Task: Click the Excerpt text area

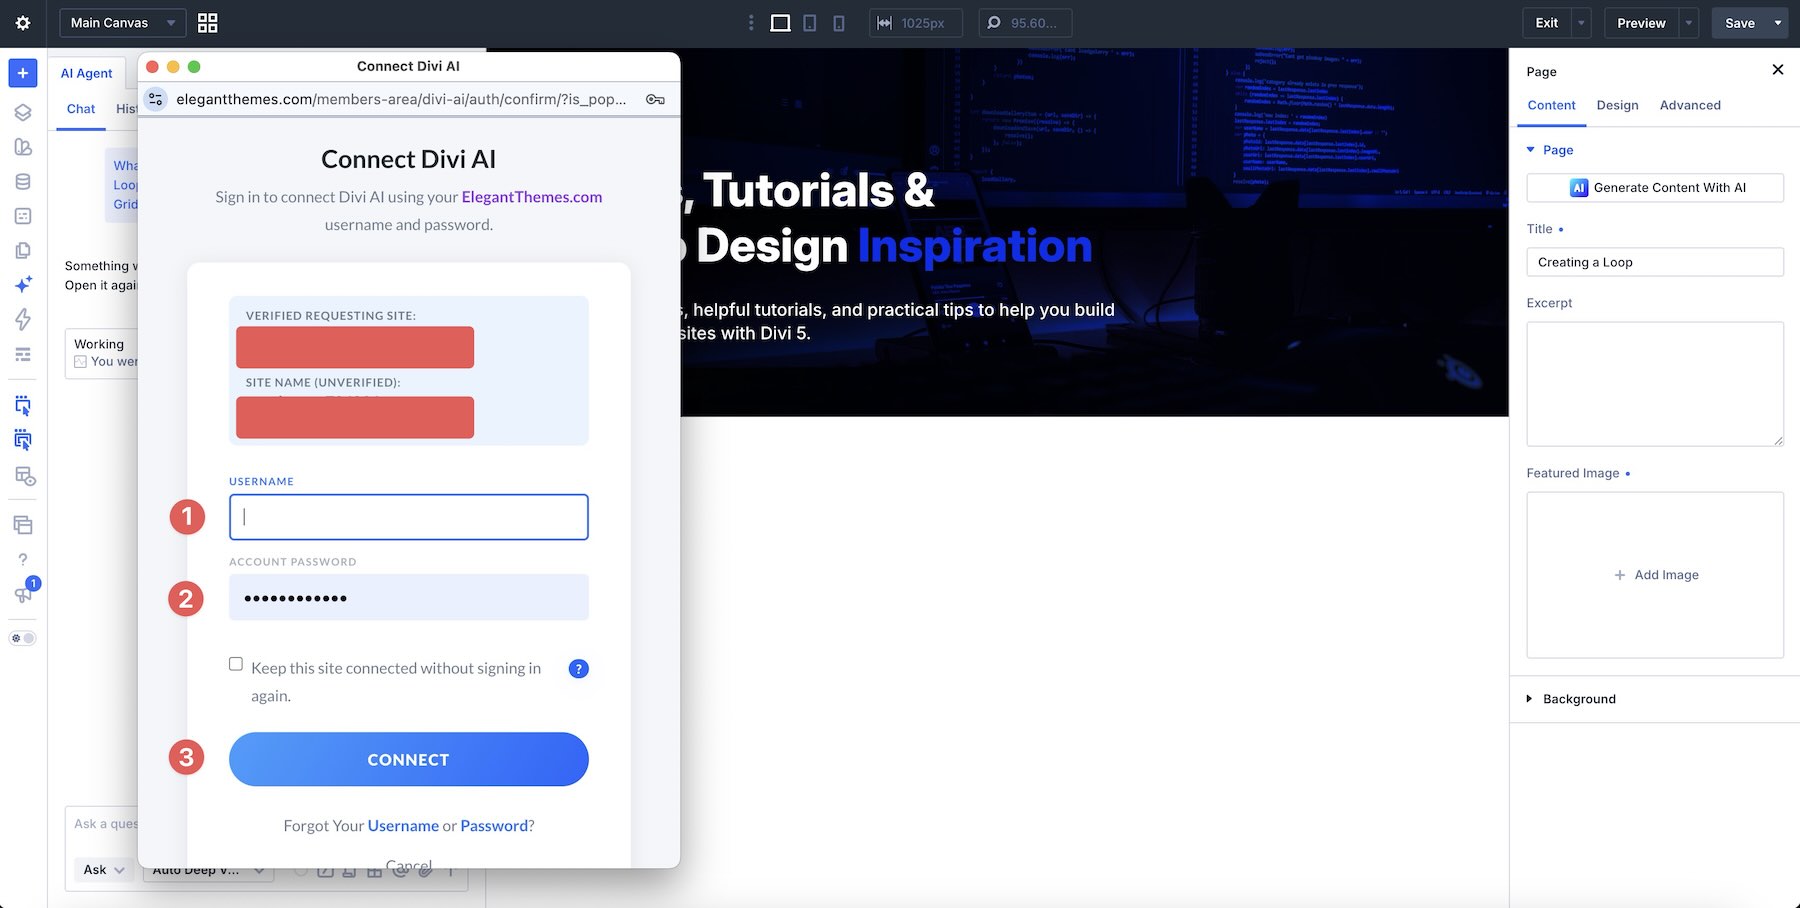Action: (1655, 384)
